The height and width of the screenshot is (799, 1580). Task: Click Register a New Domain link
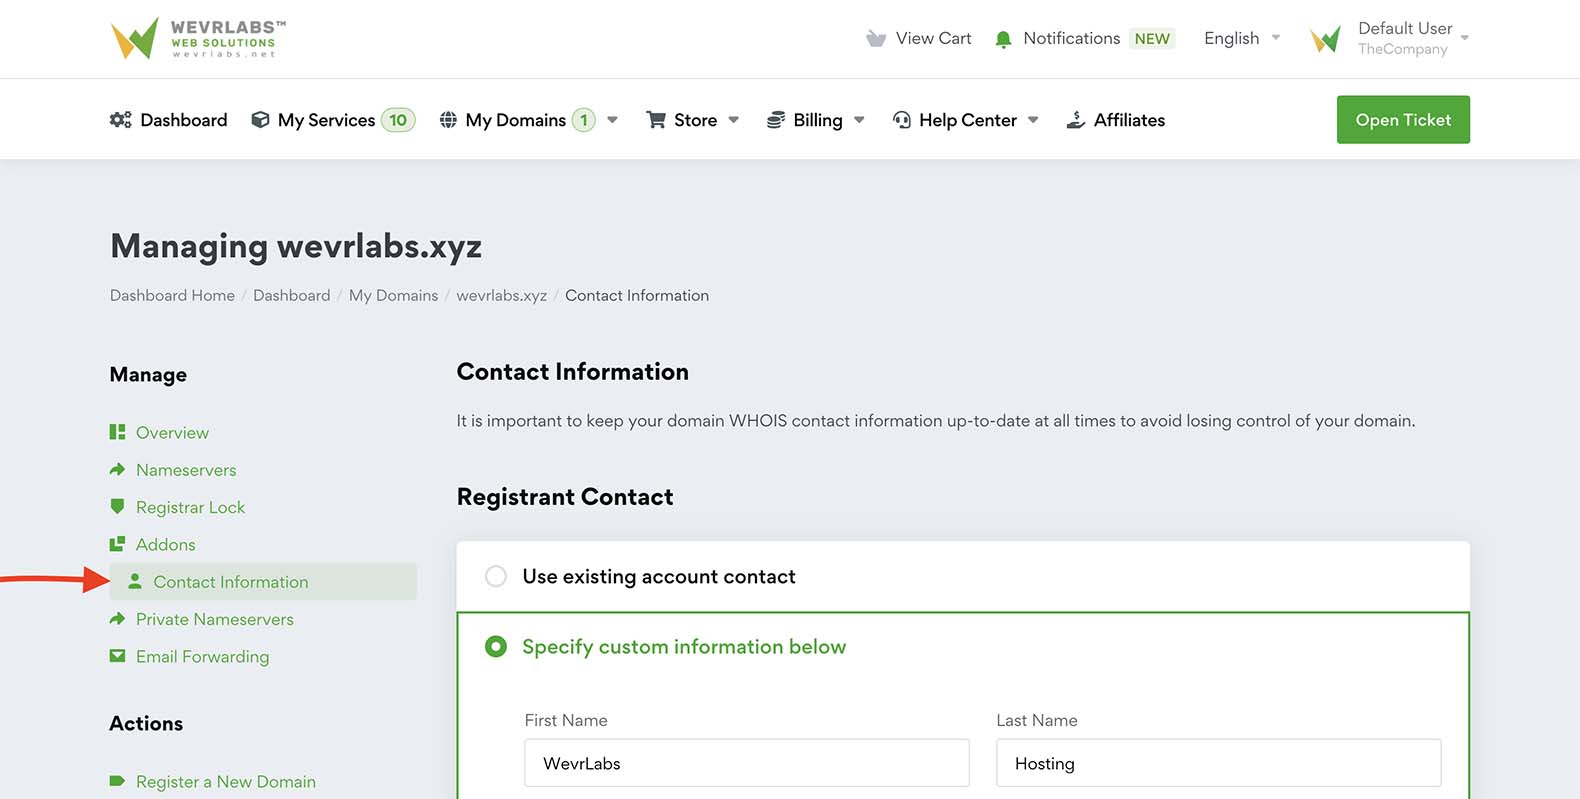click(225, 781)
